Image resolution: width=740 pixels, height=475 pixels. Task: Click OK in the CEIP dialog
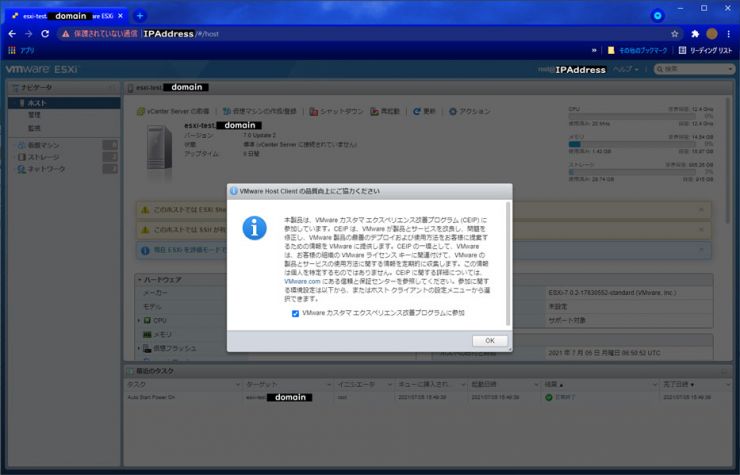(x=490, y=340)
